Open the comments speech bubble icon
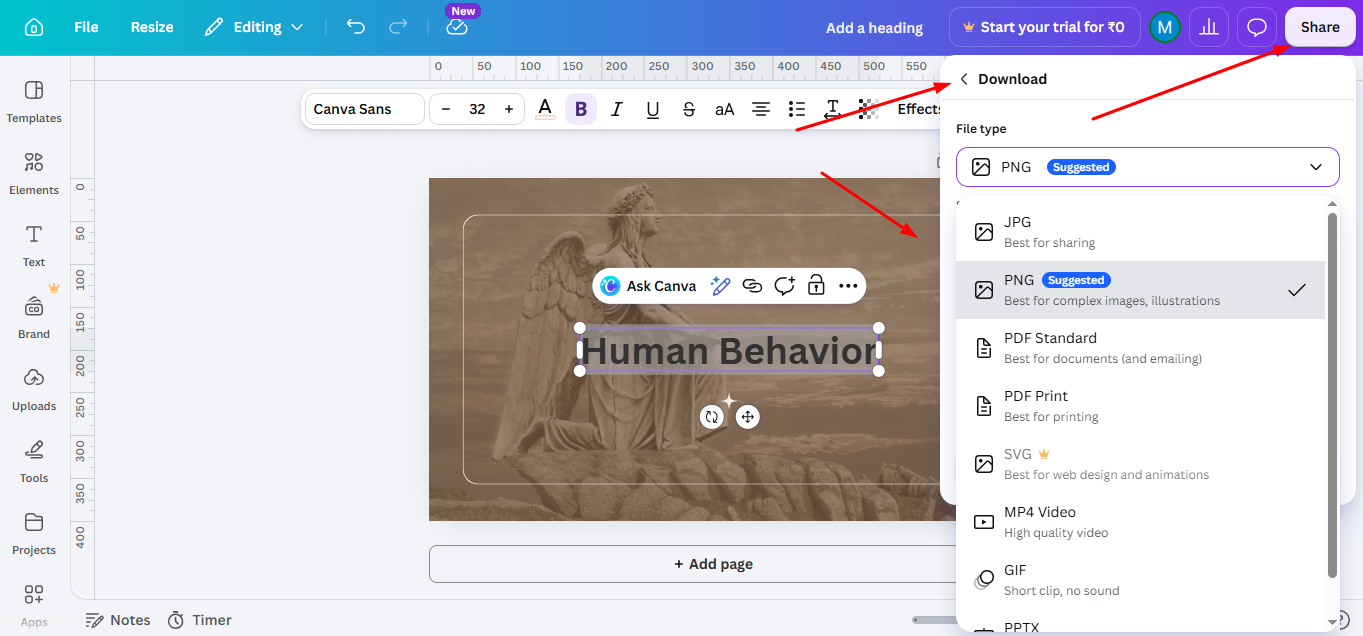Screen dimensions: 1363x636 coord(1257,27)
